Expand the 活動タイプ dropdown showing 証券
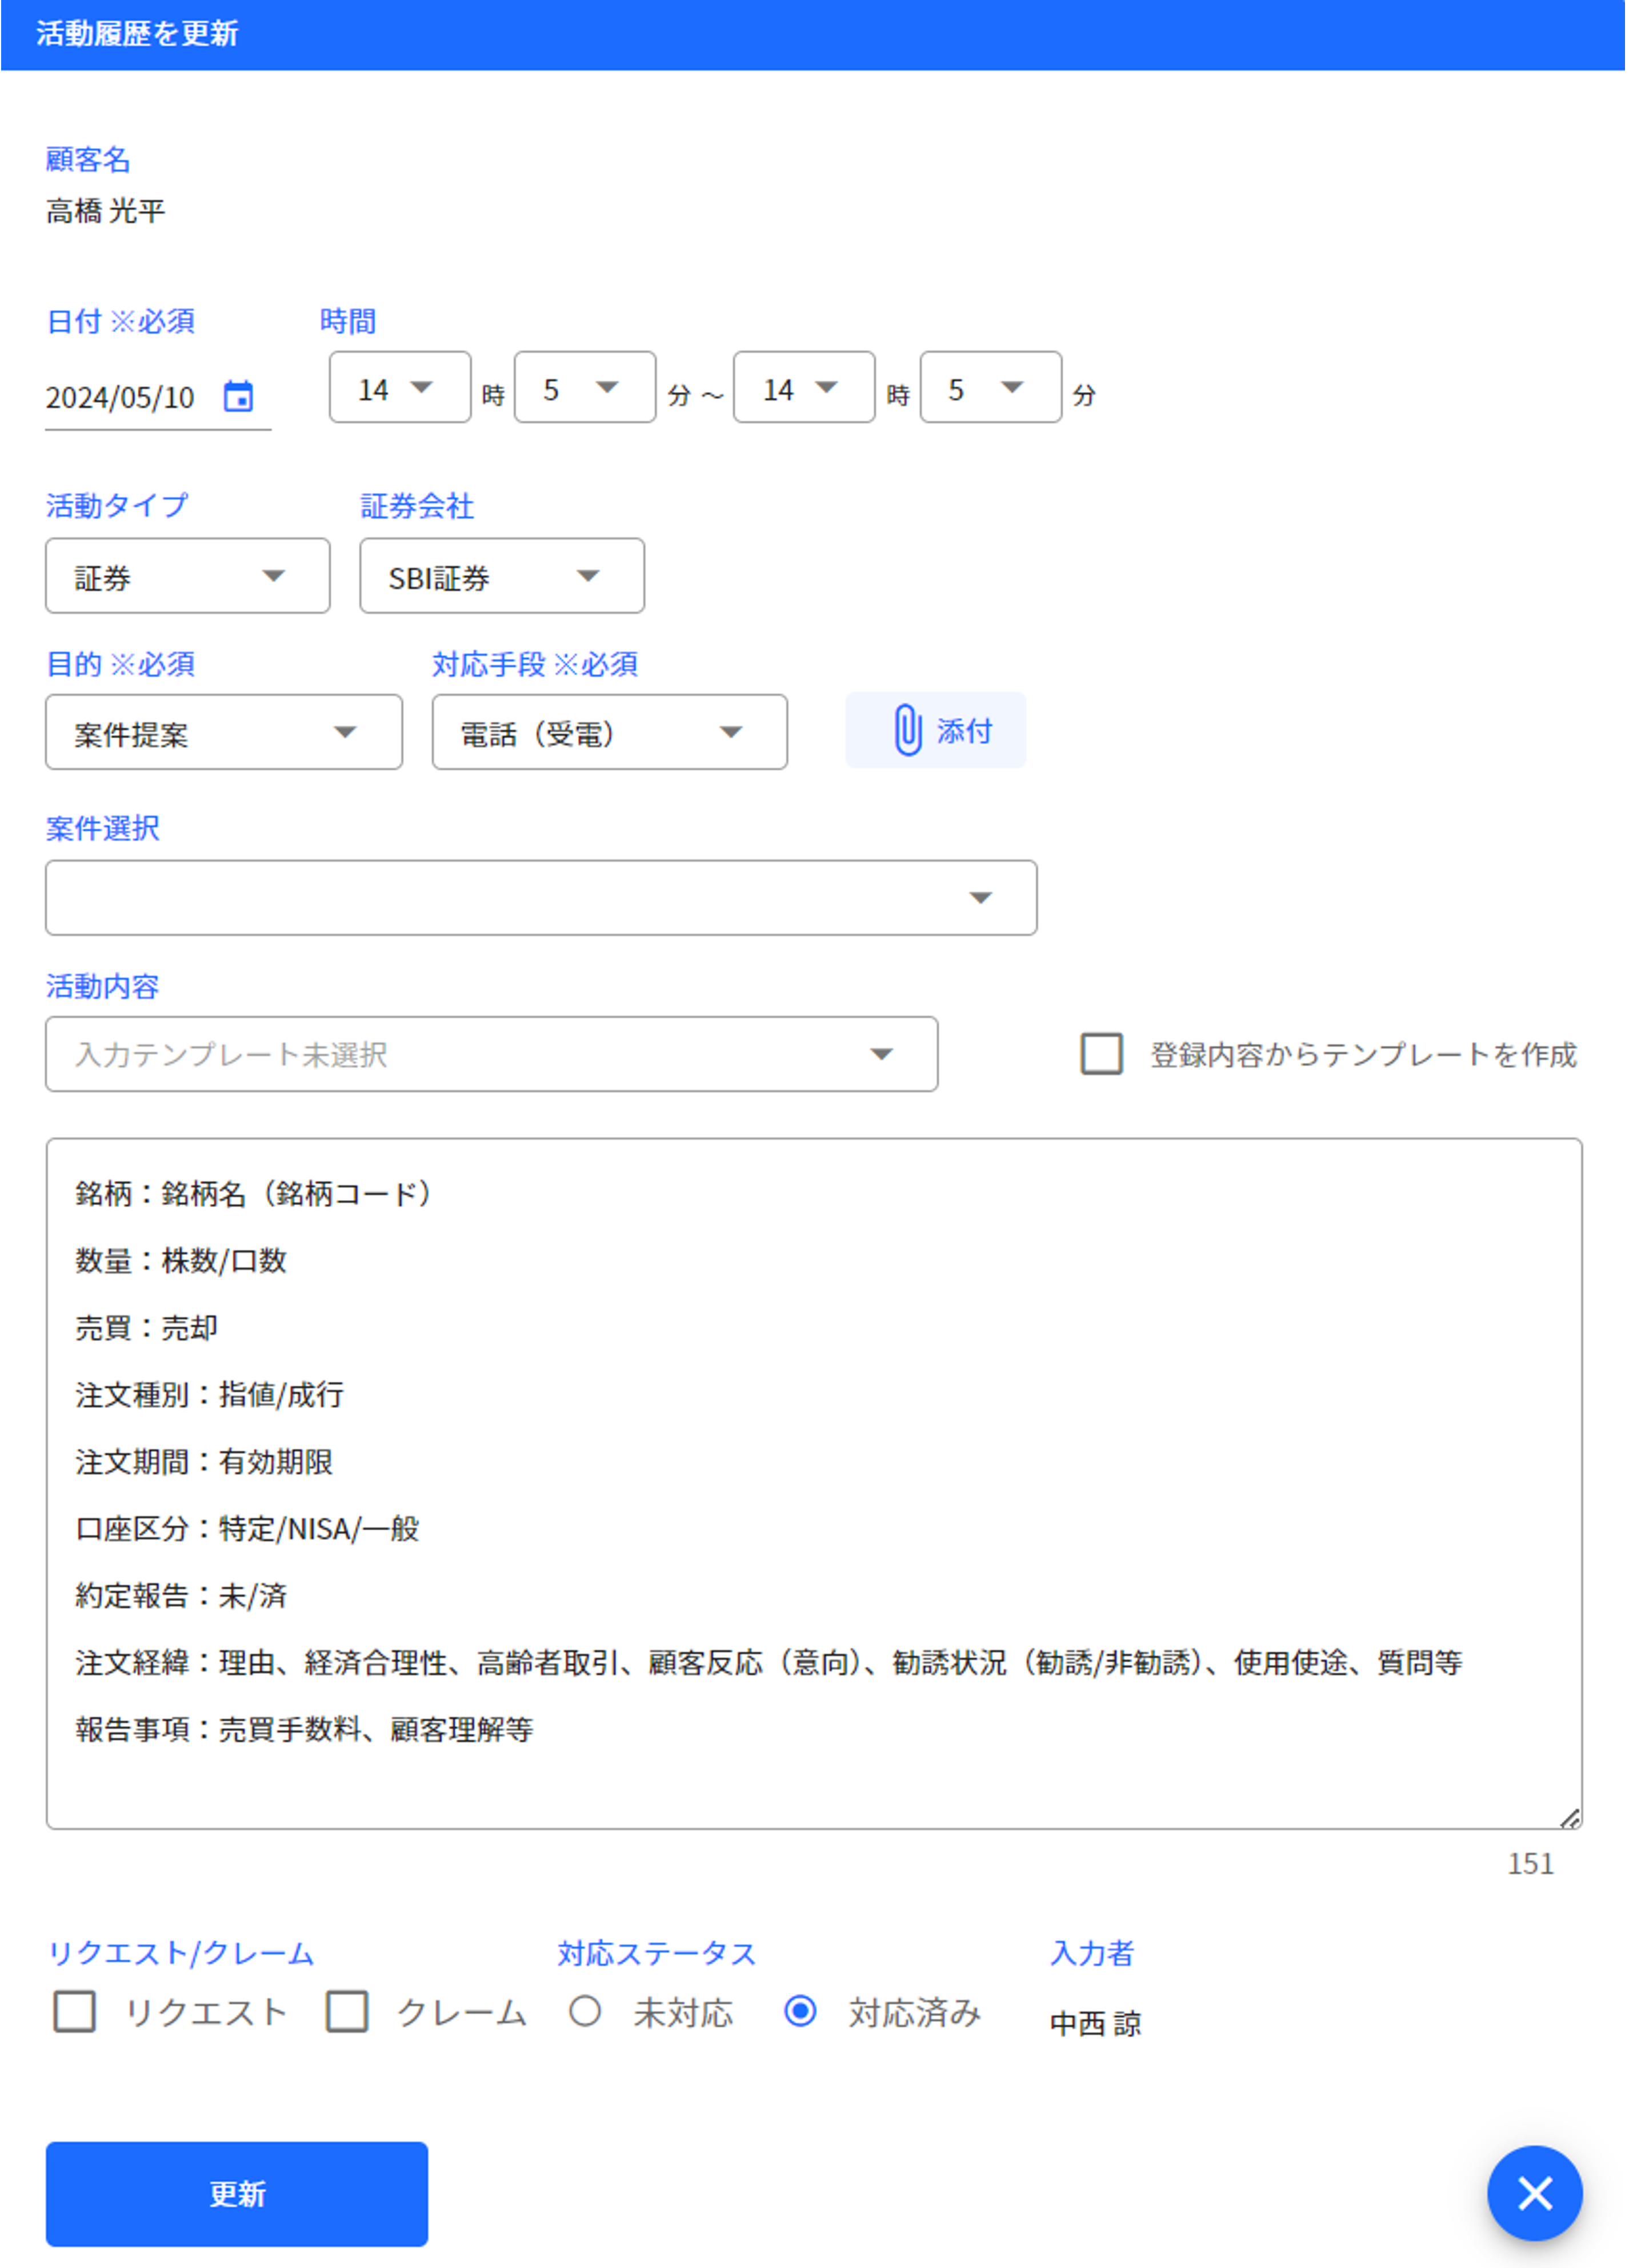 tap(187, 576)
